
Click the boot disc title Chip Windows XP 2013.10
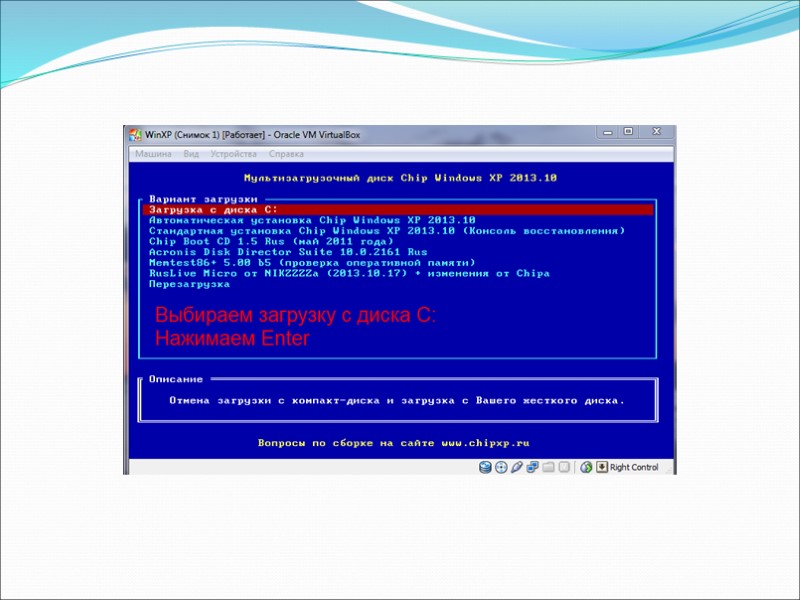click(479, 178)
